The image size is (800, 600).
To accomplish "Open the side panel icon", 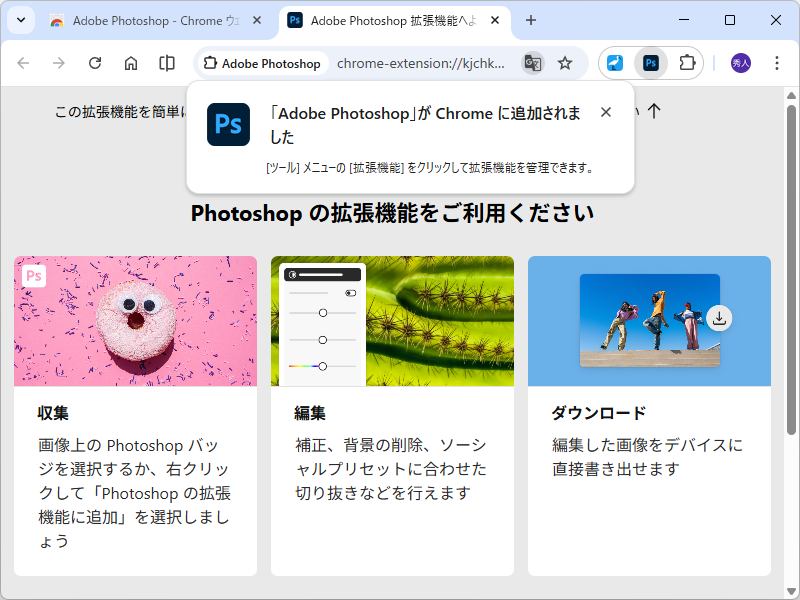I will 166,62.
